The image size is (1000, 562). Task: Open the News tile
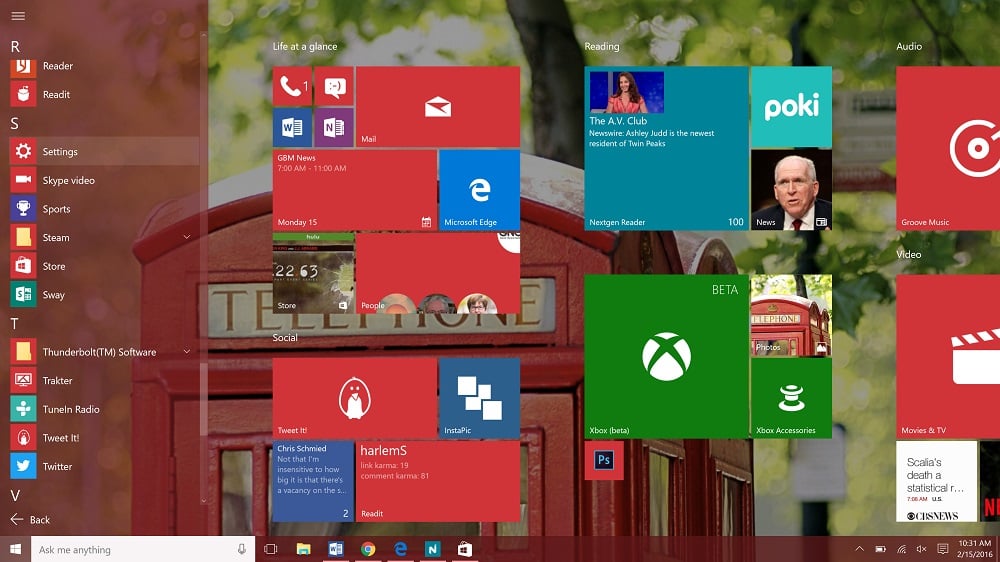coord(791,190)
